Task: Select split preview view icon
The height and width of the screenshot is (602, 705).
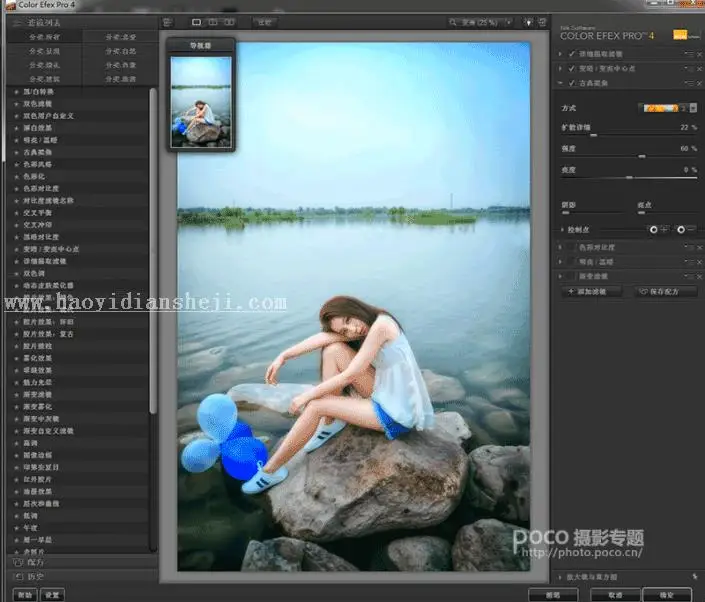Action: 213,22
